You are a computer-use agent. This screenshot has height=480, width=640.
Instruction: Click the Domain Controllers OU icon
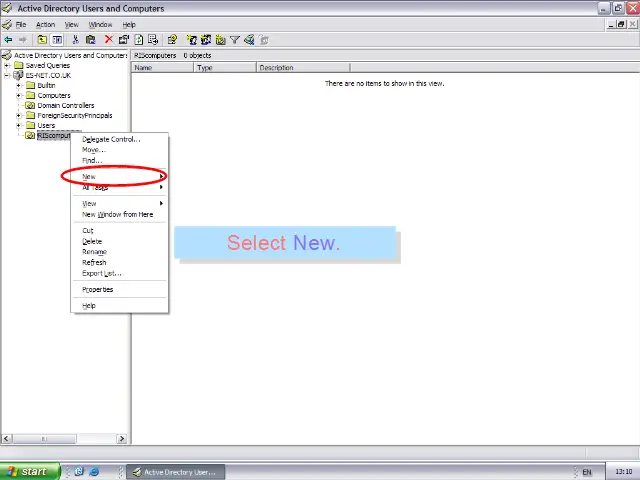tap(30, 105)
